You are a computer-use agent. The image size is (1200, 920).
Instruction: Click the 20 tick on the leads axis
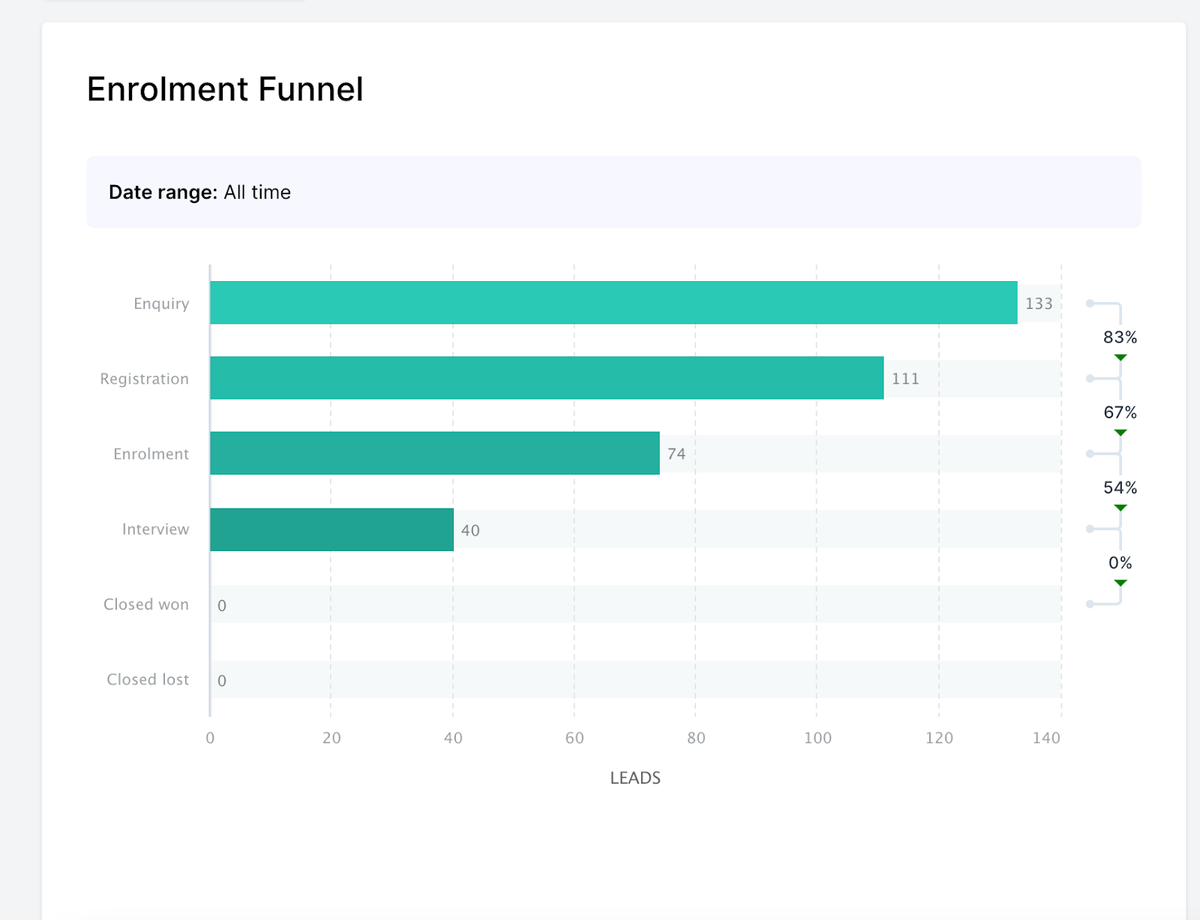click(332, 738)
